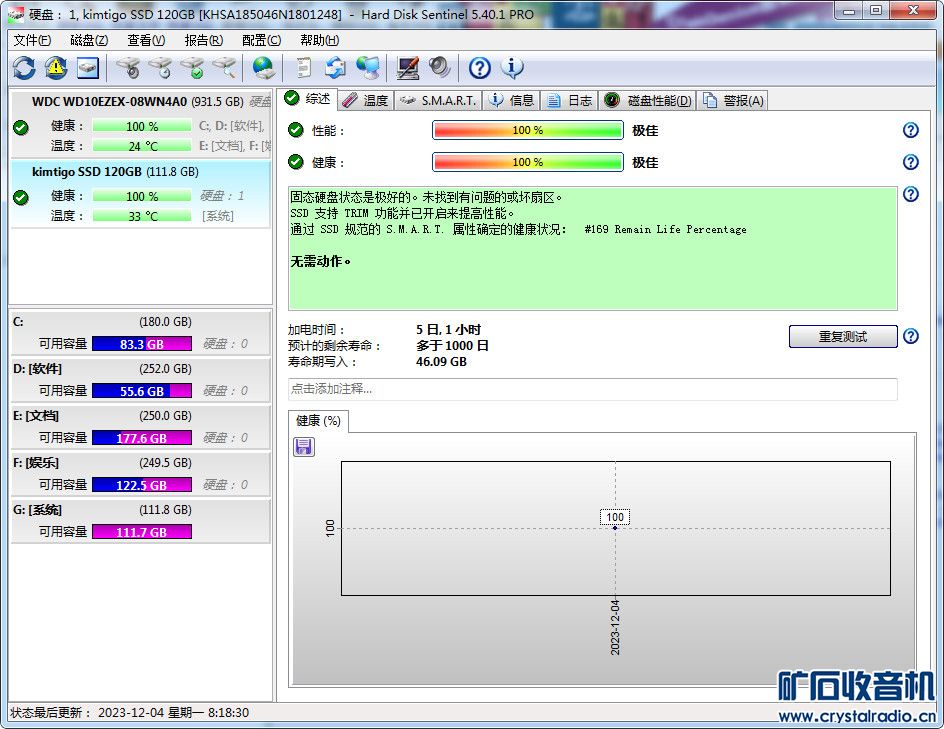Screen dimensions: 944x729
Task: Open the 报告 menu
Action: [203, 40]
